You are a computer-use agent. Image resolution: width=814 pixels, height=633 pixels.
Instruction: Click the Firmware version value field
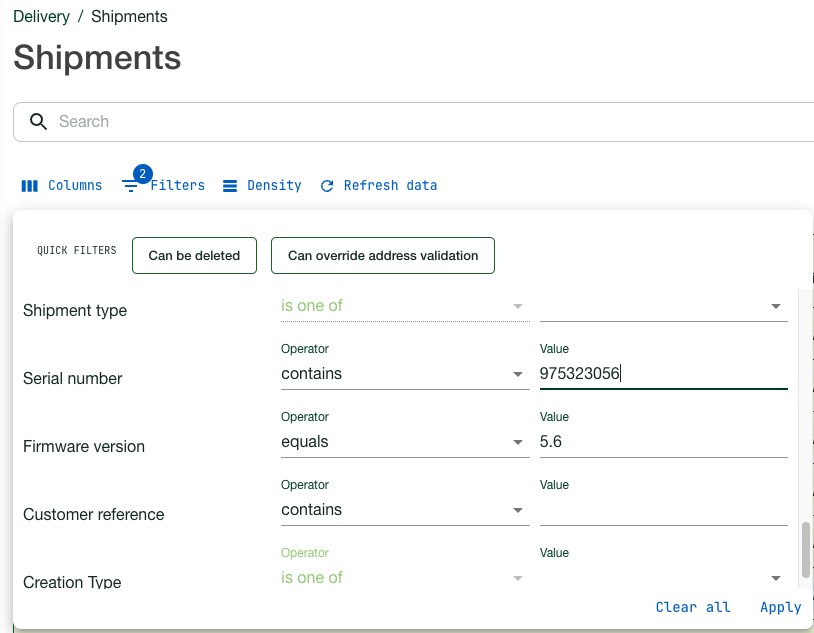(663, 442)
